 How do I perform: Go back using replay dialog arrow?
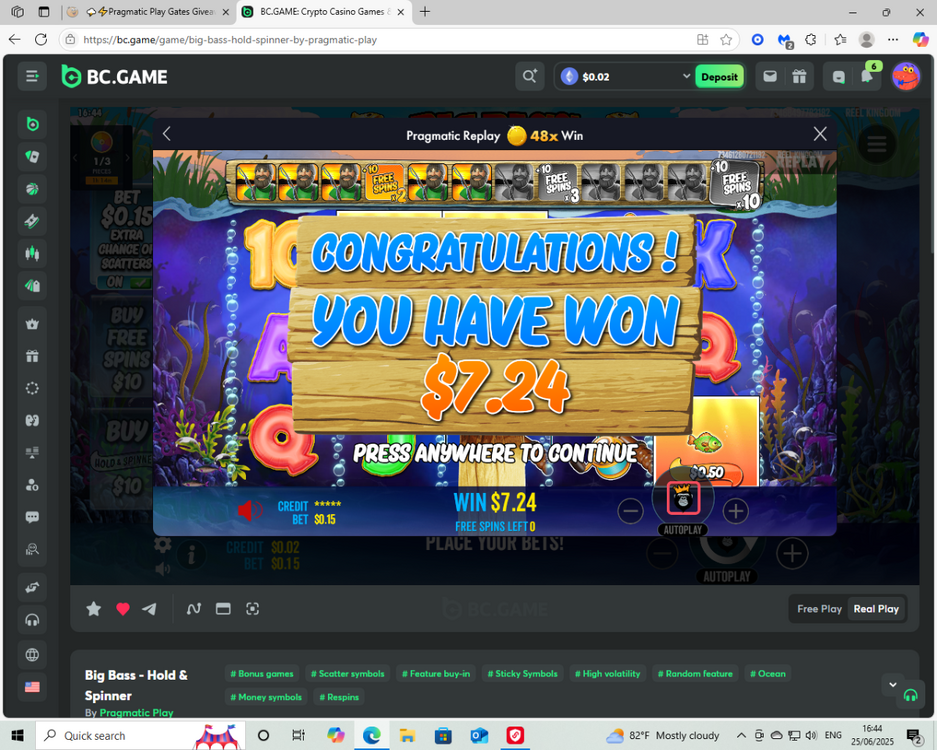pos(167,134)
